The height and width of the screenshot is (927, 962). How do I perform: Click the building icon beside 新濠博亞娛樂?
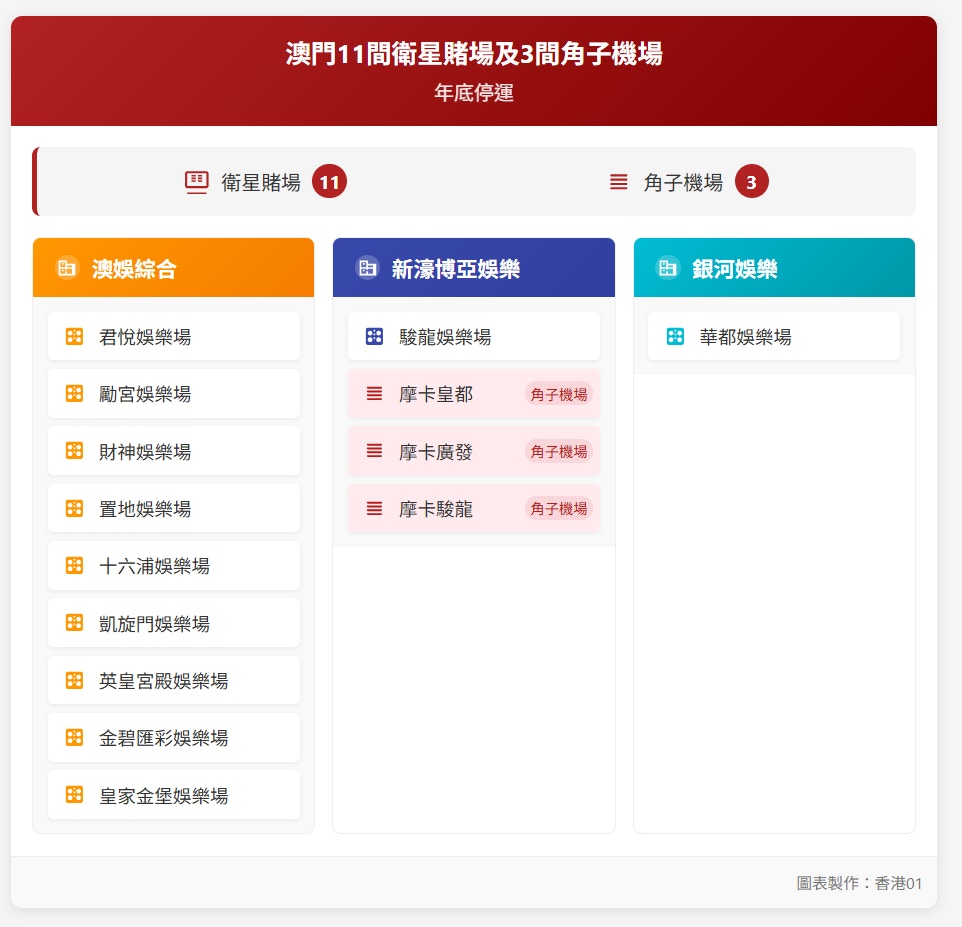click(367, 268)
